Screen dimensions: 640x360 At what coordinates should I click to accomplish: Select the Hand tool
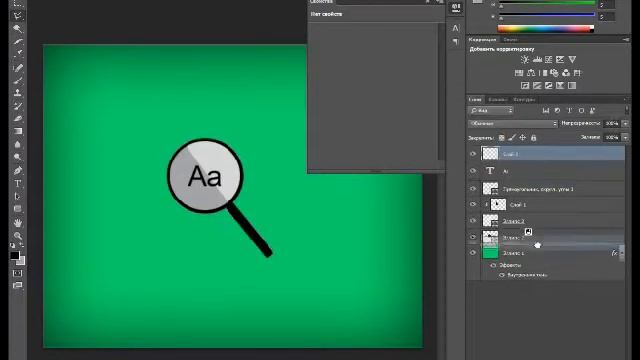coord(18,222)
